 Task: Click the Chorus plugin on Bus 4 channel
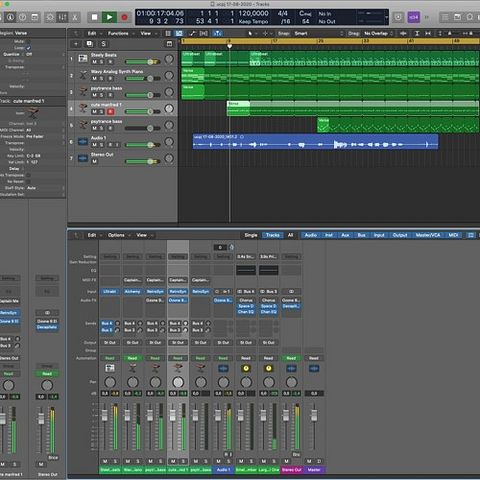coord(246,300)
